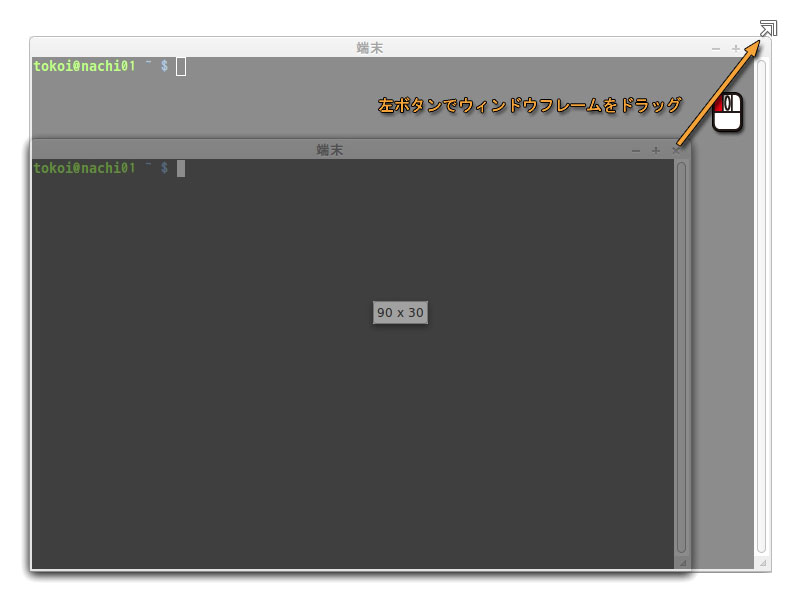Click the front terminal's 端末 title bar
The image size is (800, 600).
[x=330, y=150]
